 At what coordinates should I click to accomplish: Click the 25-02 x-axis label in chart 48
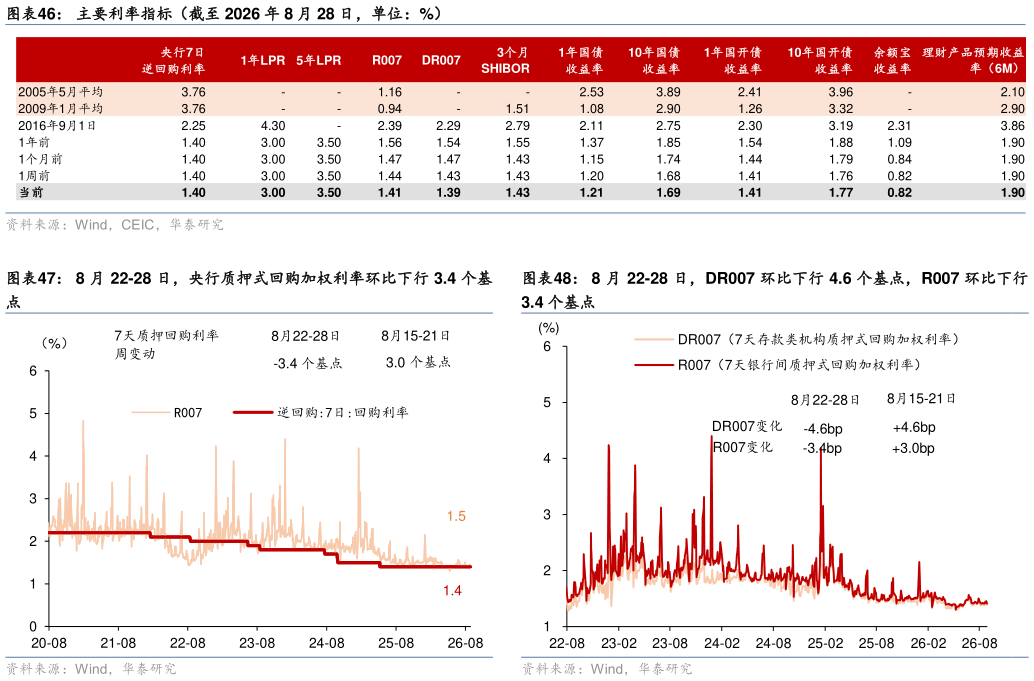pos(825,643)
